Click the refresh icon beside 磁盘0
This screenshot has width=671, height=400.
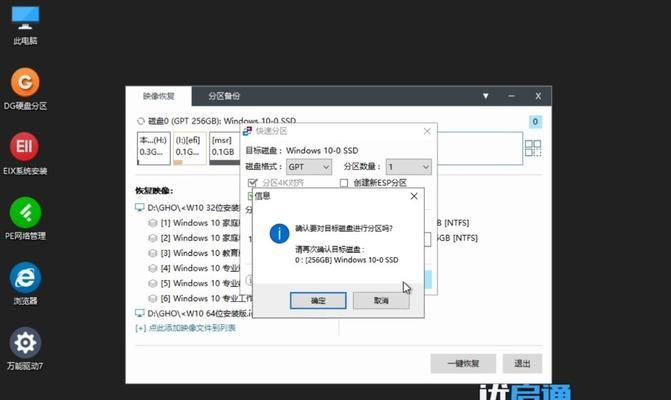140,121
